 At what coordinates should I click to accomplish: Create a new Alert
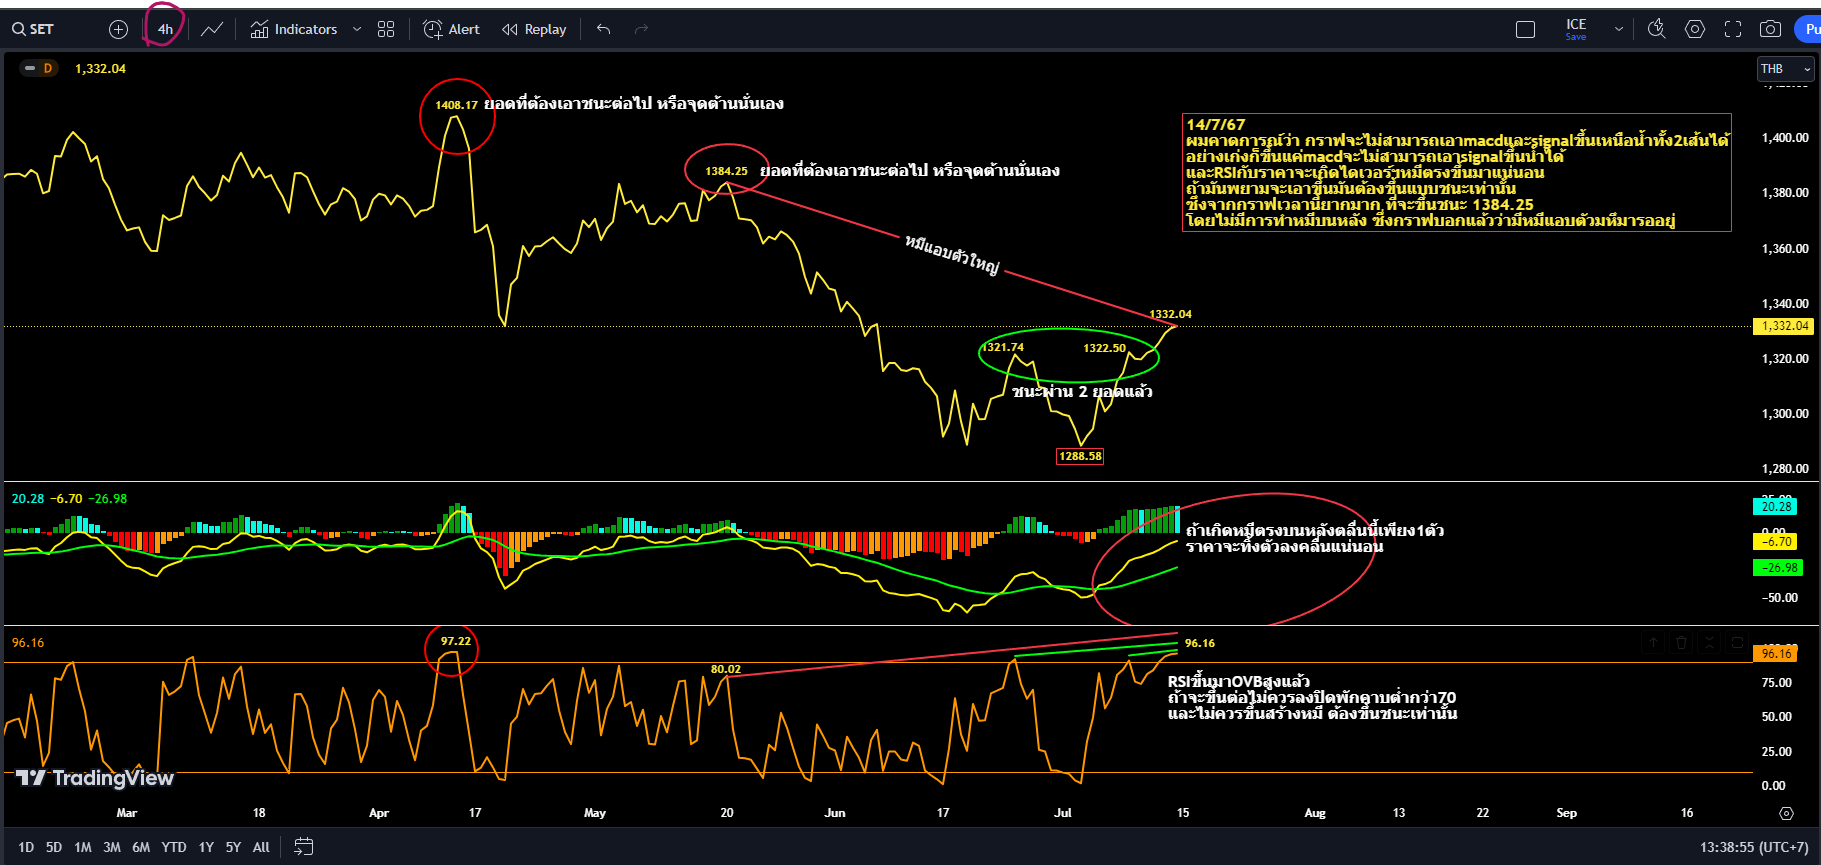click(452, 29)
